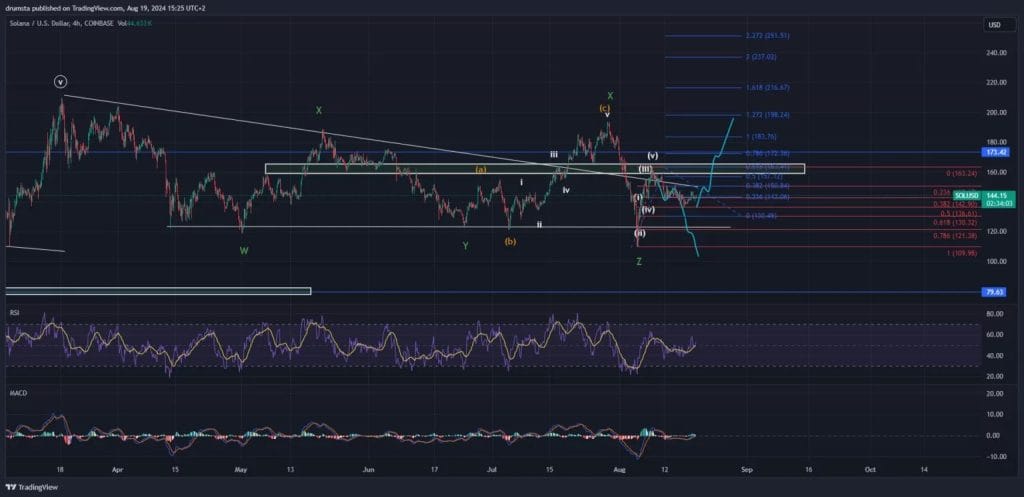Click the 200.00 value on price scale
Image resolution: width=1024 pixels, height=497 pixels.
[x=993, y=113]
